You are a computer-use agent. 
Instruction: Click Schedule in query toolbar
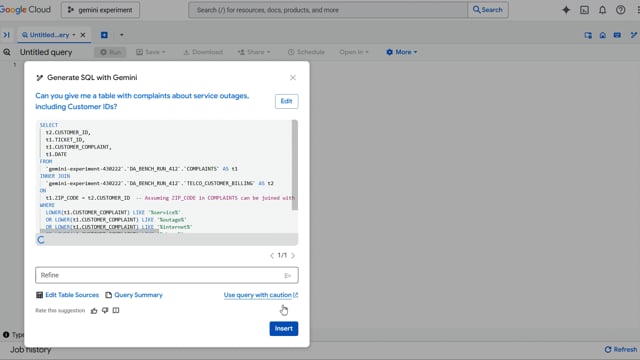click(306, 52)
